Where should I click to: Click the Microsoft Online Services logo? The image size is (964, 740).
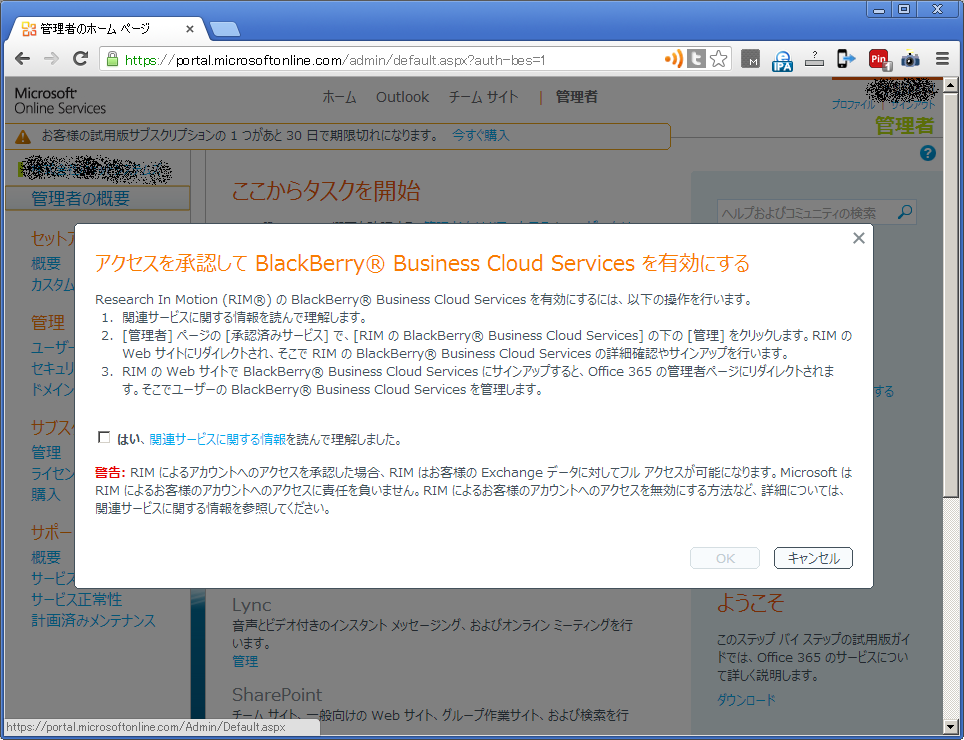pyautogui.click(x=60, y=101)
